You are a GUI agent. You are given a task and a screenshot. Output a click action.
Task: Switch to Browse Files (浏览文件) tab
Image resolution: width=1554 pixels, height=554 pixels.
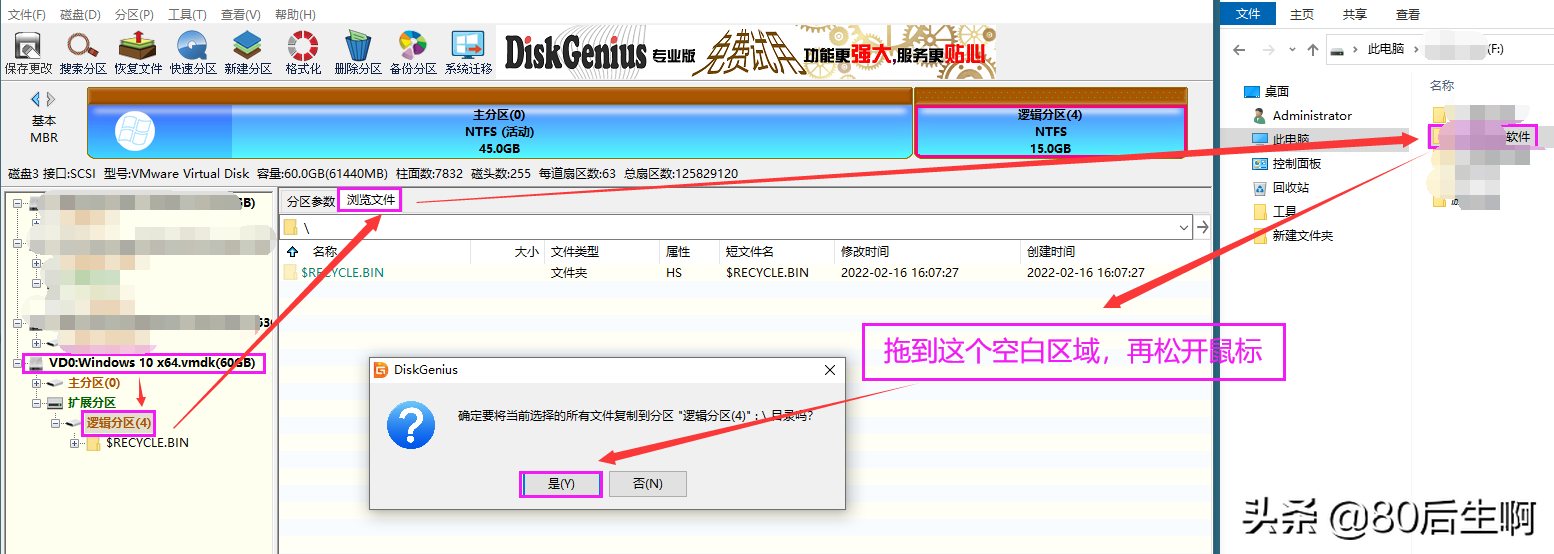[370, 200]
